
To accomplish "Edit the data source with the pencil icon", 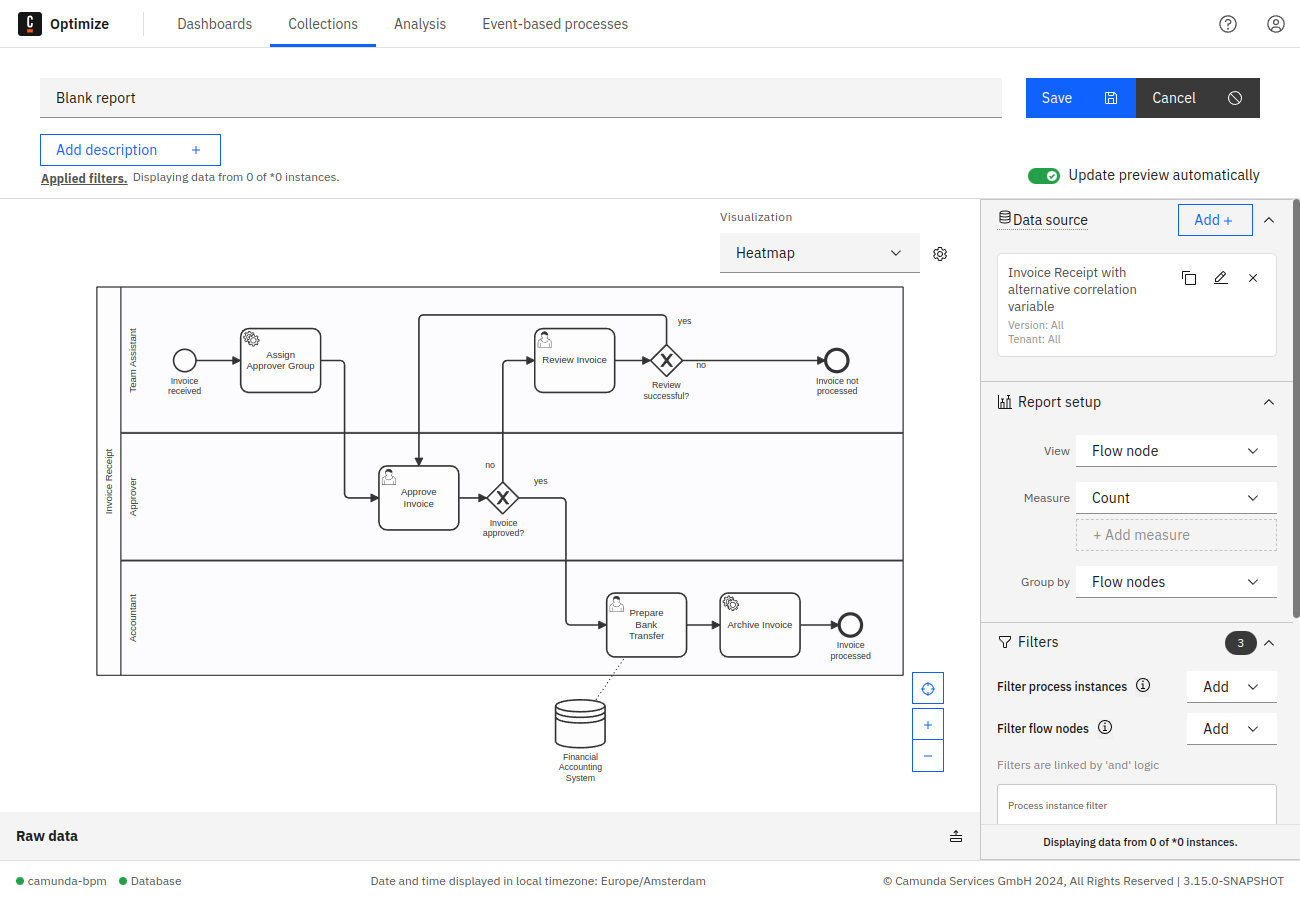I will (x=1220, y=277).
